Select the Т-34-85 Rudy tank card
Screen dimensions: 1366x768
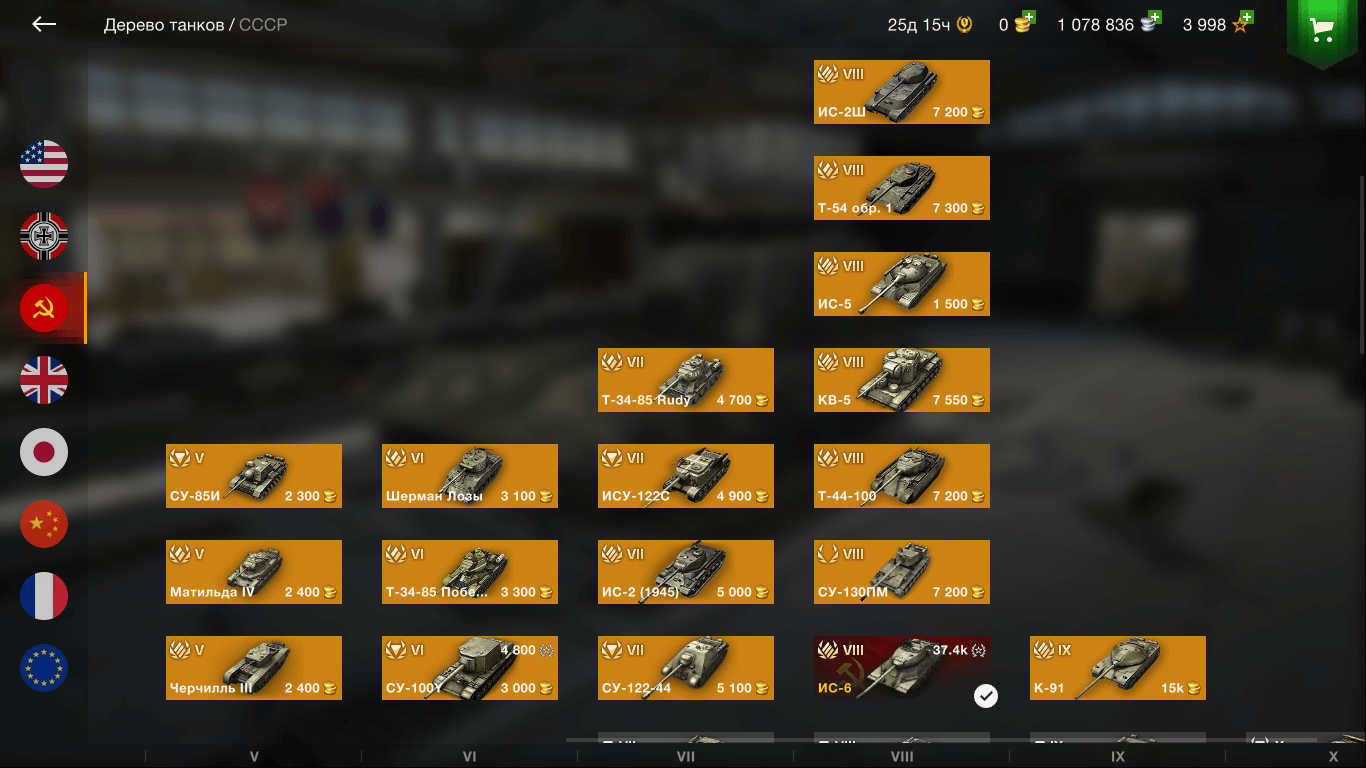click(x=686, y=380)
